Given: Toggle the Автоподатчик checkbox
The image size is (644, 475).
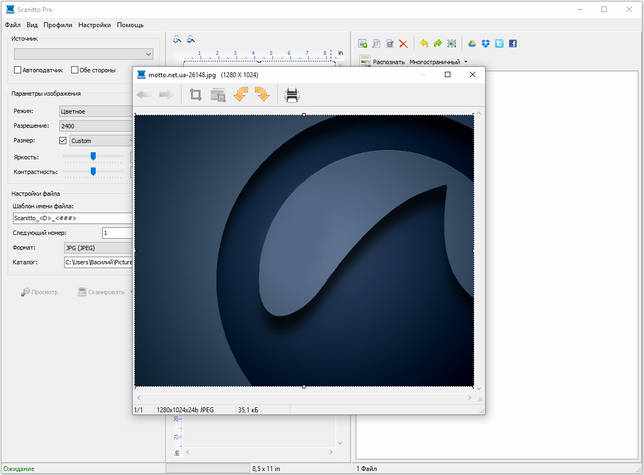Looking at the screenshot, I should click(17, 70).
